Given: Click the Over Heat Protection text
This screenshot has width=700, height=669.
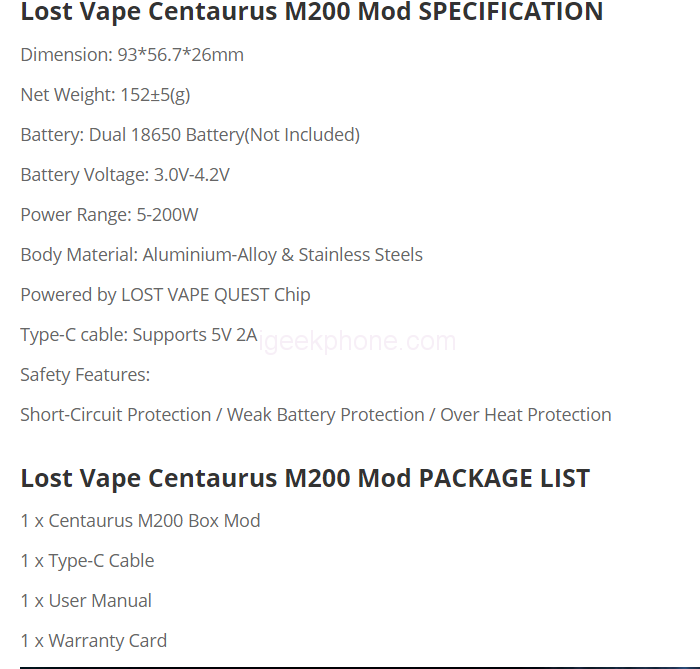Looking at the screenshot, I should pos(526,415).
